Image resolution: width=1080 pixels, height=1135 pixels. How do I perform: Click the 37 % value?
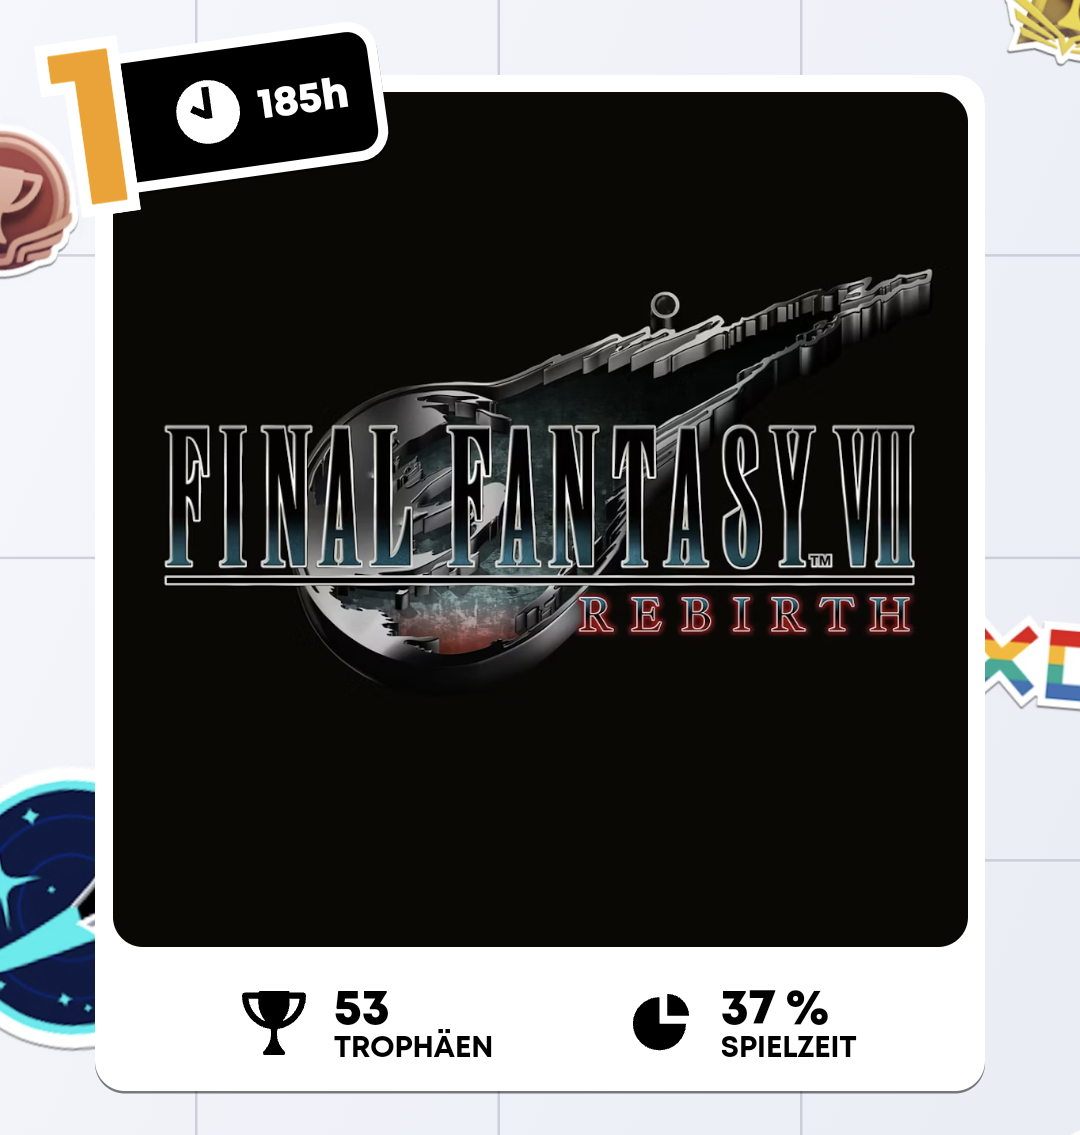click(775, 1008)
